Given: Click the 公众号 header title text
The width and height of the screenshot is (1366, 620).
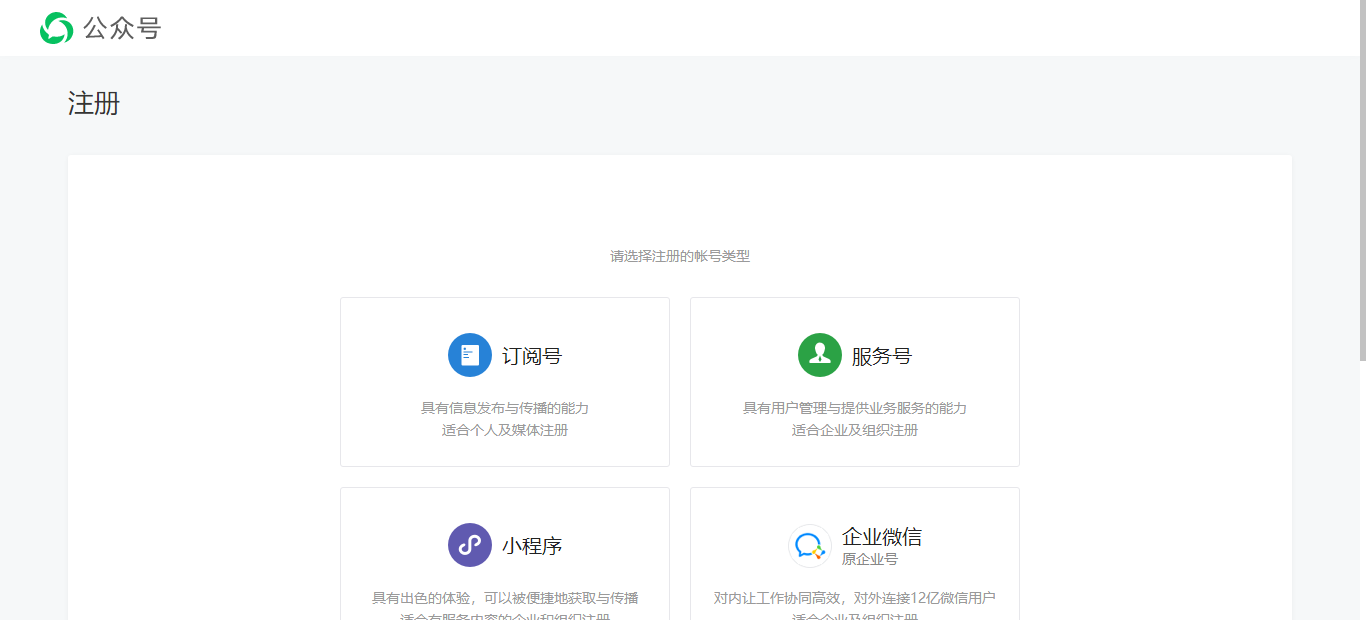Looking at the screenshot, I should (122, 28).
